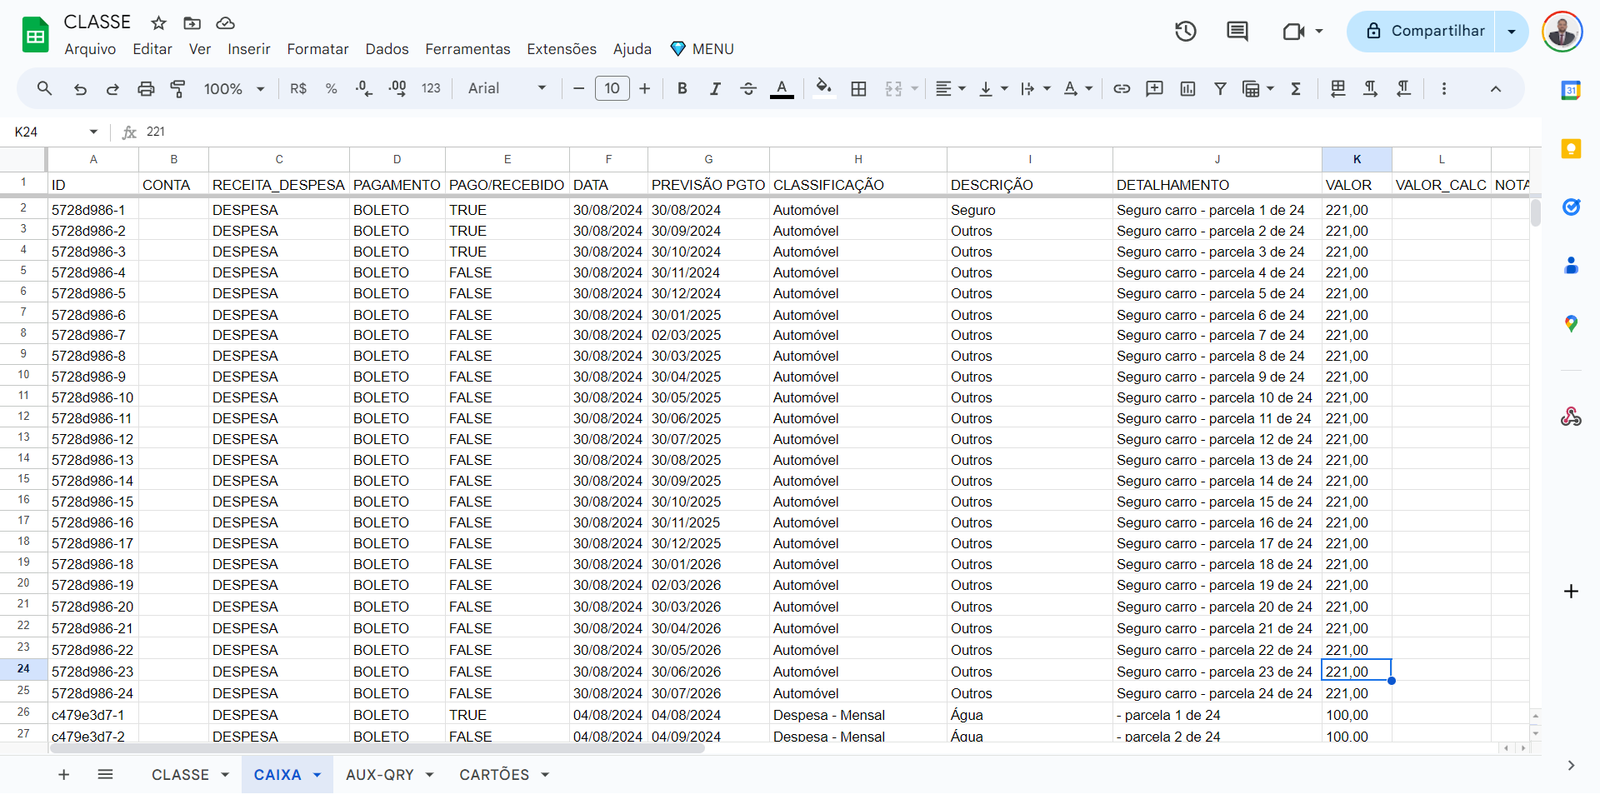
Task: Switch to the AUX-QRY sheet tab
Action: (x=380, y=775)
